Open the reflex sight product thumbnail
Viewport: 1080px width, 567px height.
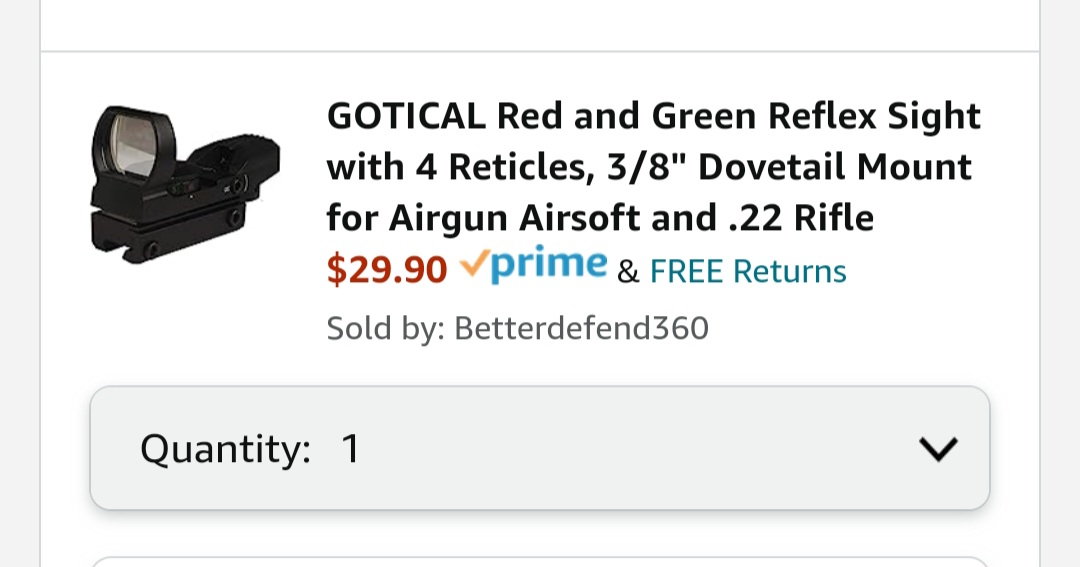[x=185, y=184]
